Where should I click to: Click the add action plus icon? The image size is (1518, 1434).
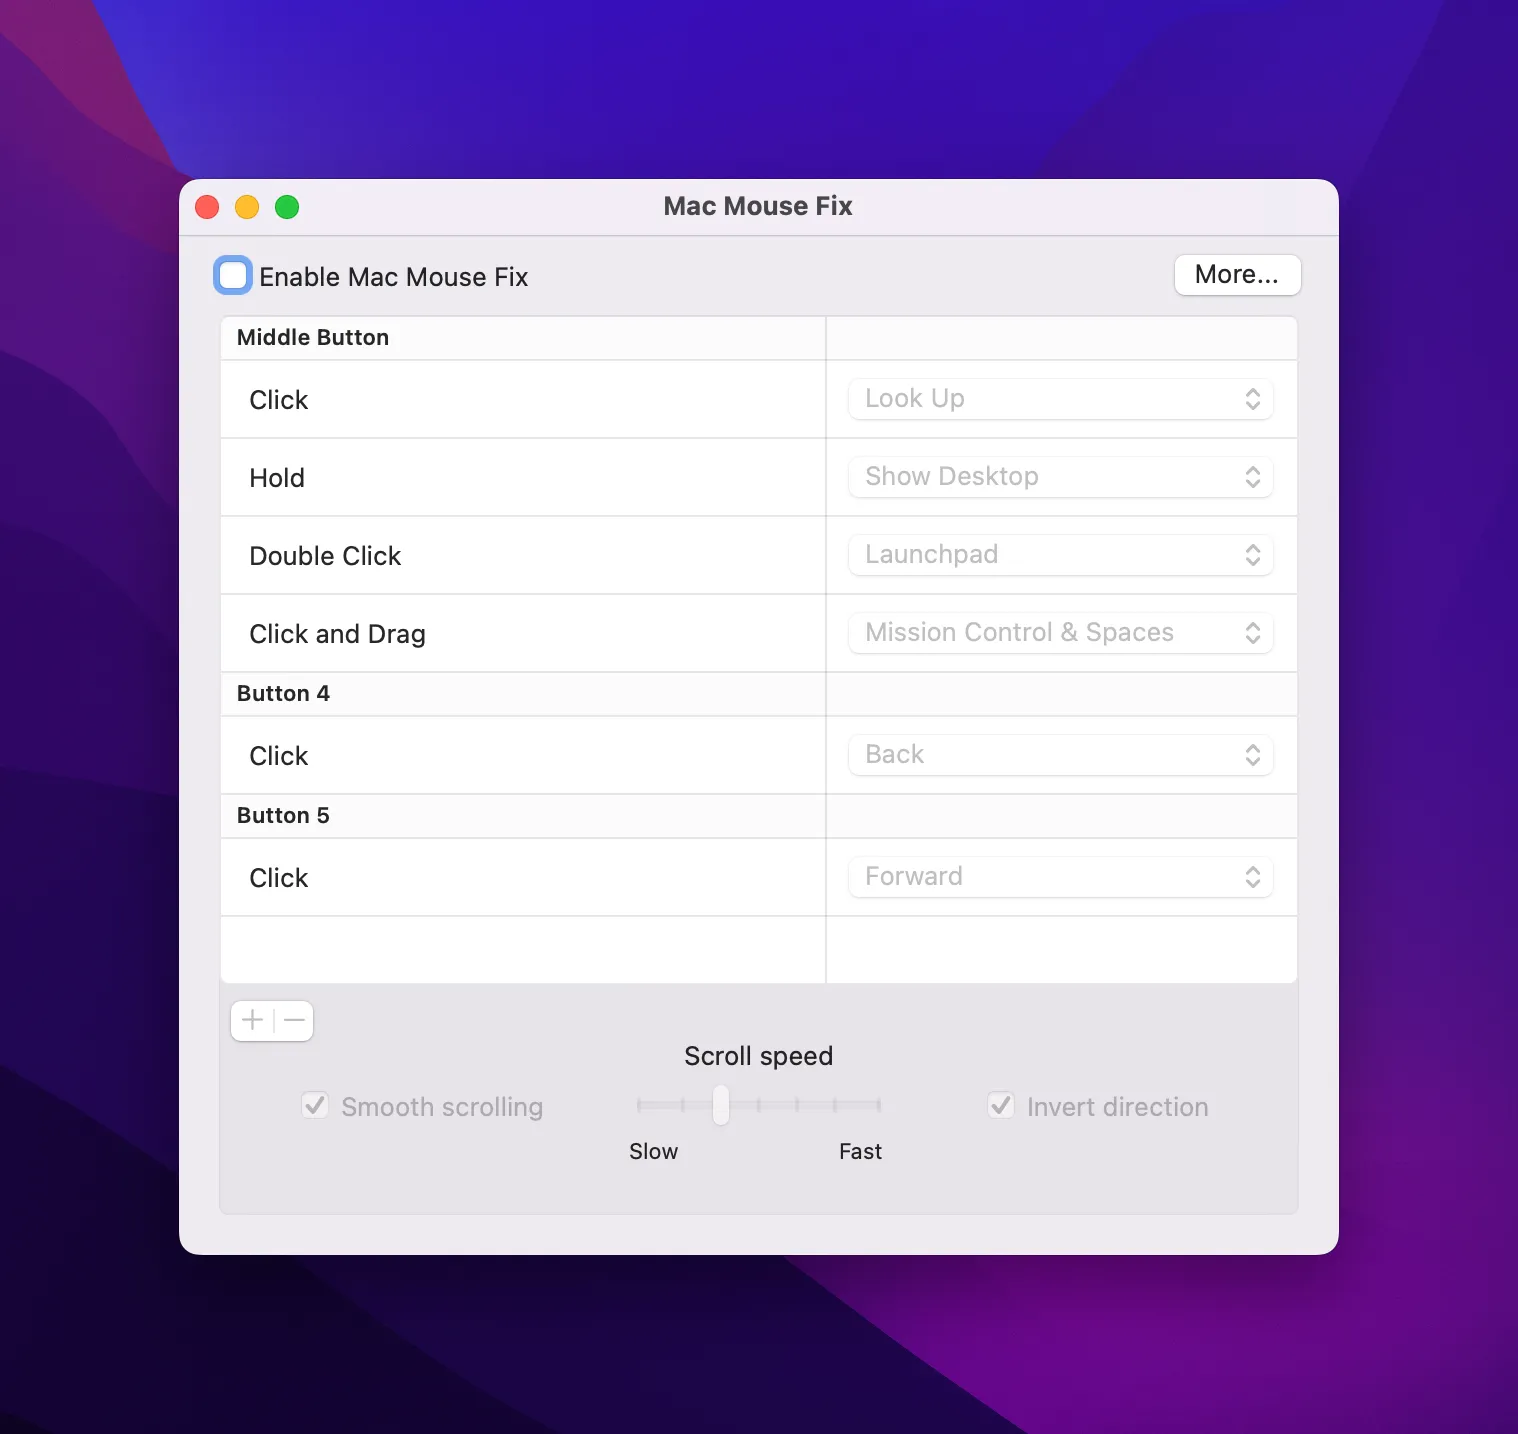coord(252,1020)
